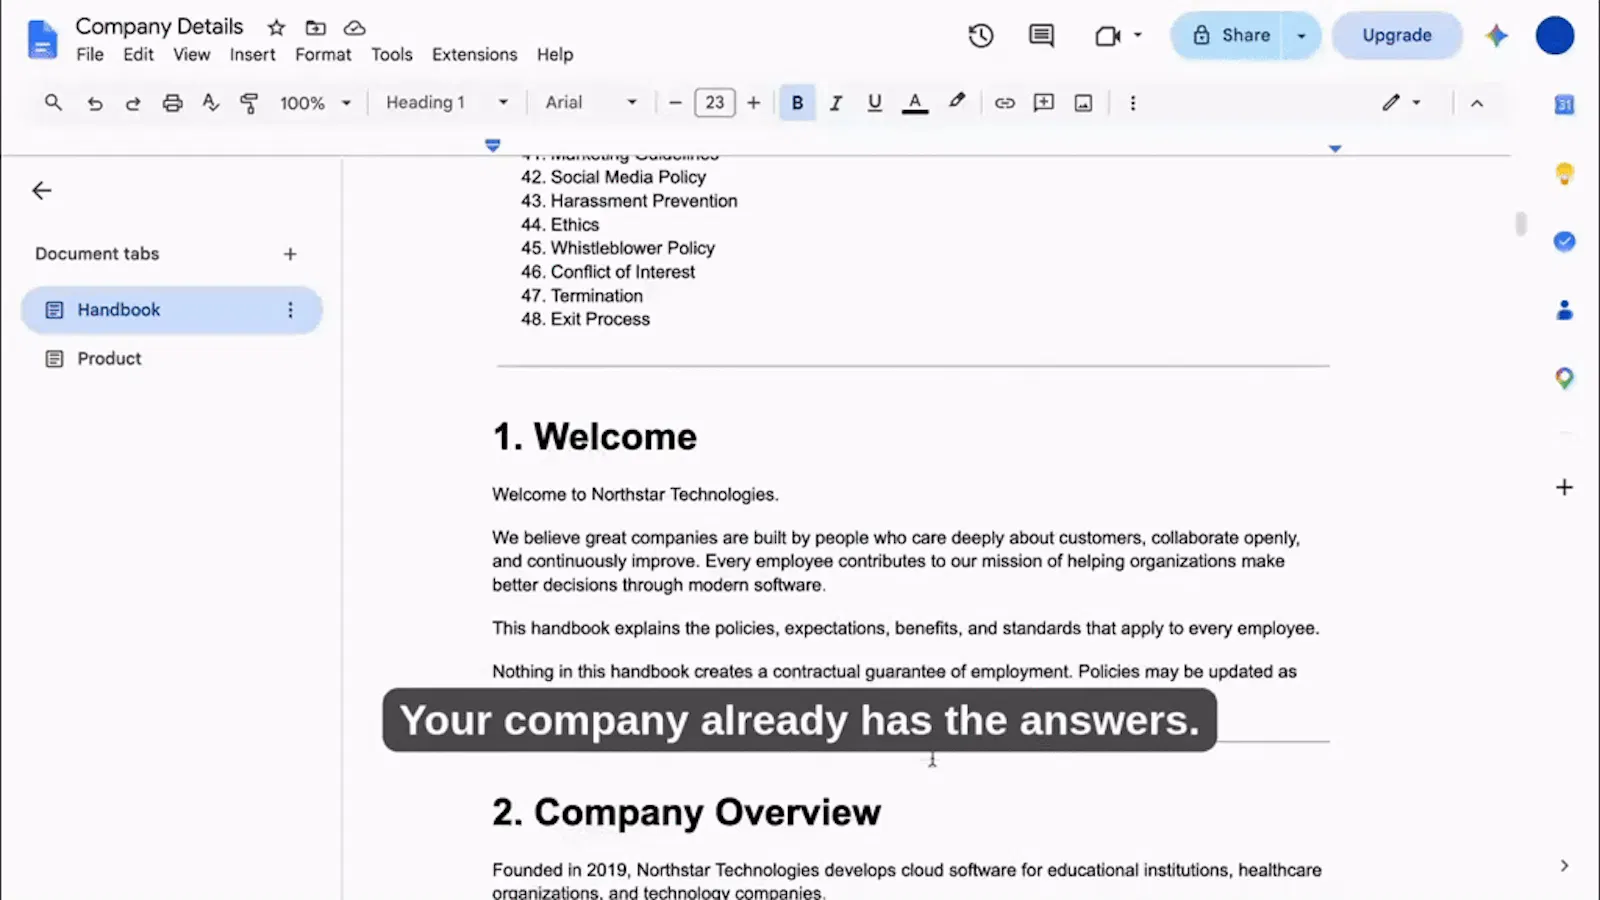Click the Upgrade button
The width and height of the screenshot is (1600, 900).
pos(1396,36)
